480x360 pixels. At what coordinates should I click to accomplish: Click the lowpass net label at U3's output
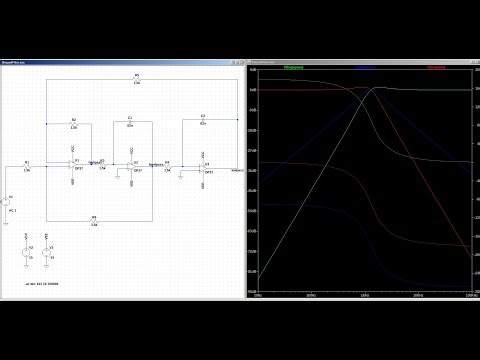237,170
